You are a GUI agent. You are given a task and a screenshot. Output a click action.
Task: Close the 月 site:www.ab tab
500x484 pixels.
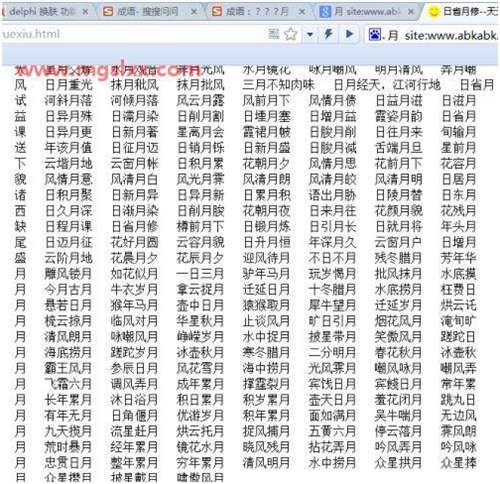[x=411, y=12]
